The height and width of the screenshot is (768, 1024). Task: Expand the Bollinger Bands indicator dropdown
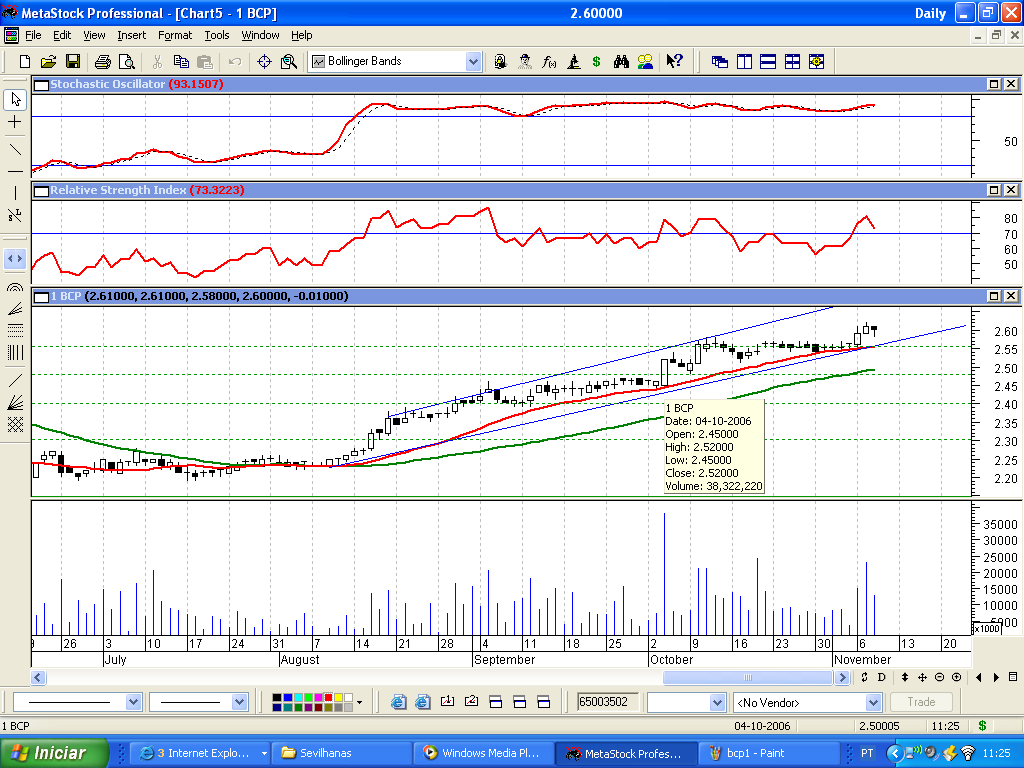pos(473,61)
